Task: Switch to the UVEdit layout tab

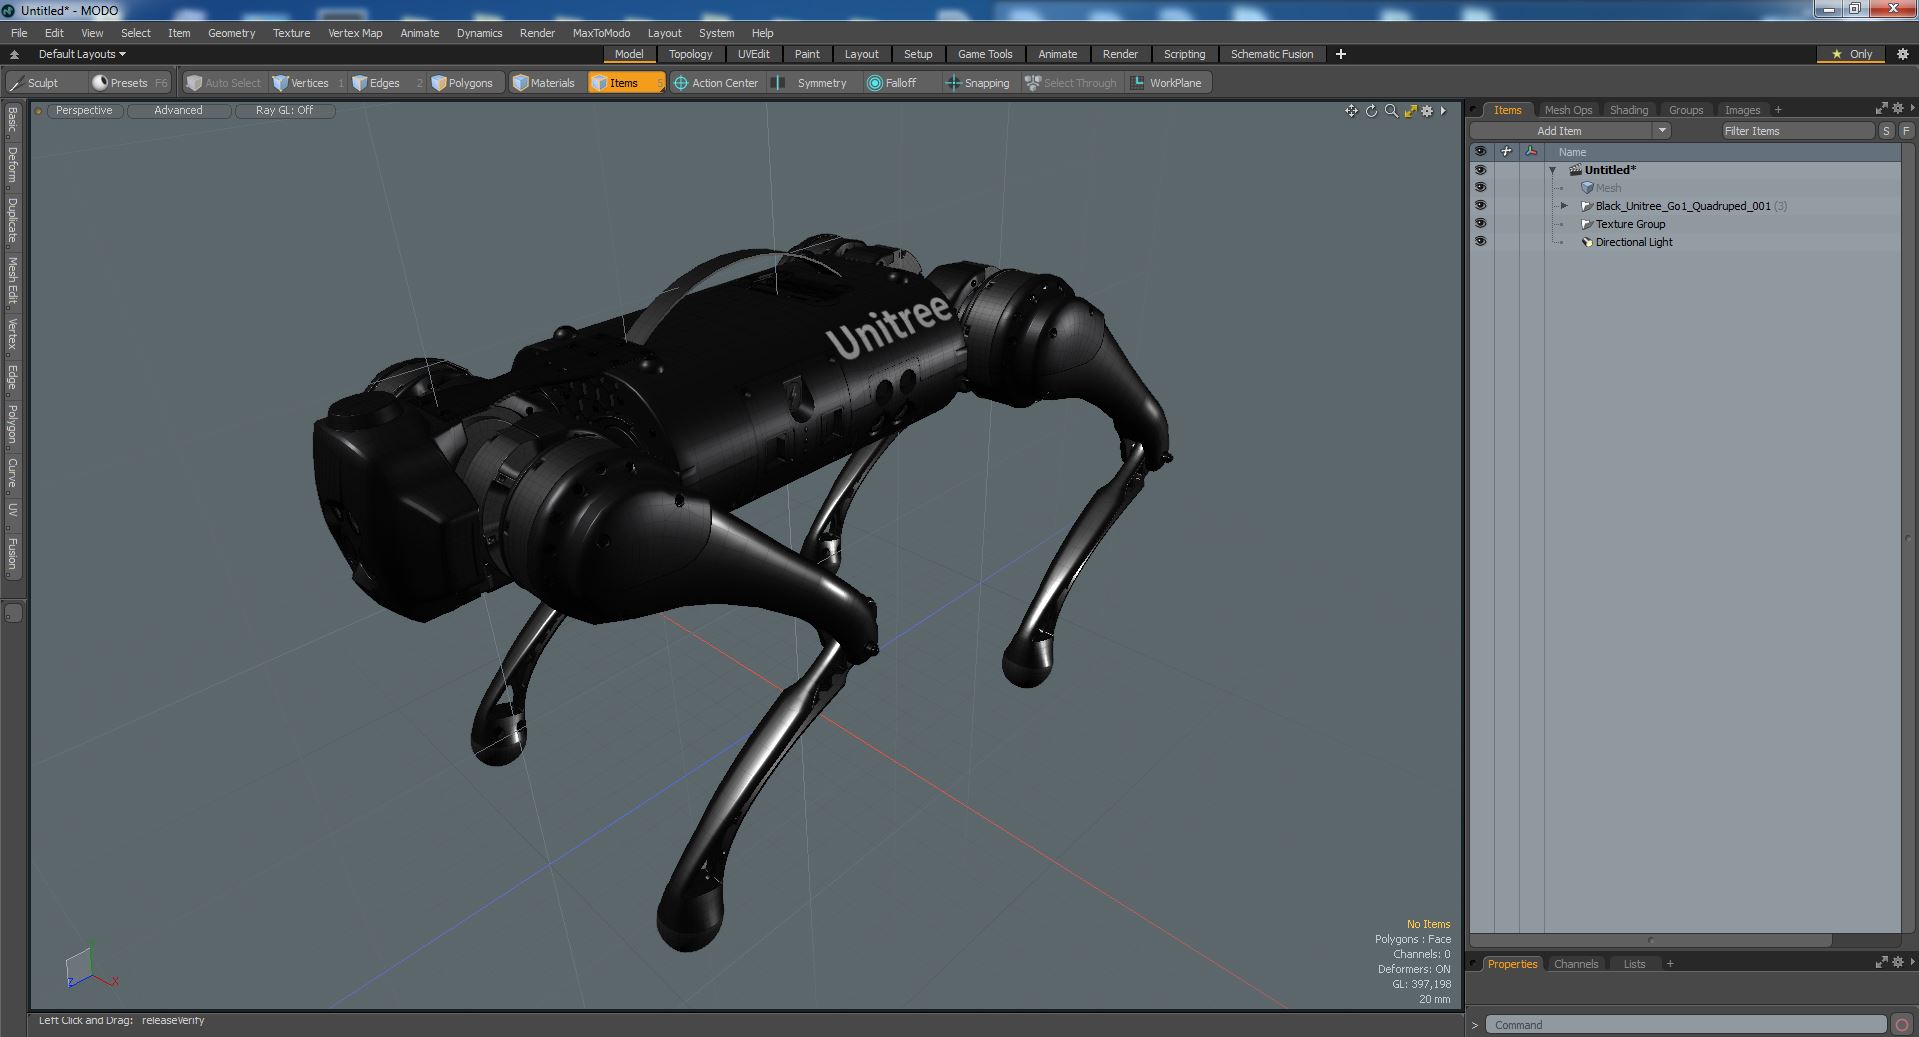Action: (753, 54)
